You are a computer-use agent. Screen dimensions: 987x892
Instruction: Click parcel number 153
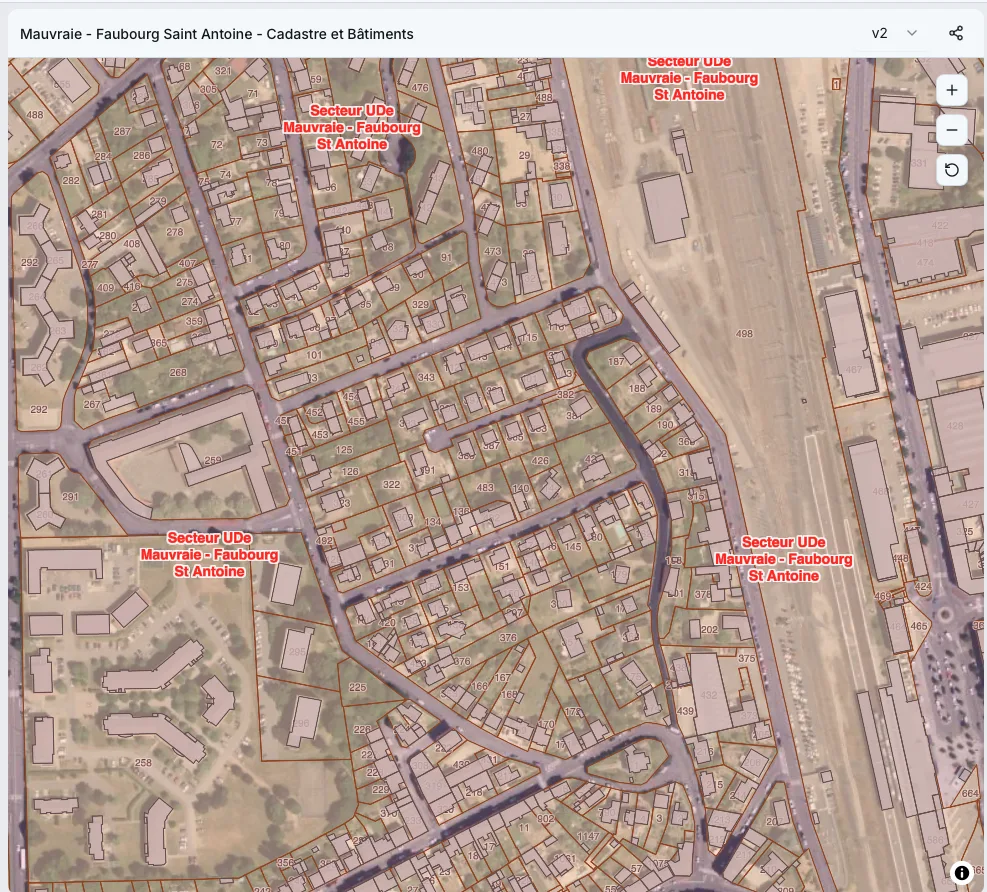pos(461,587)
